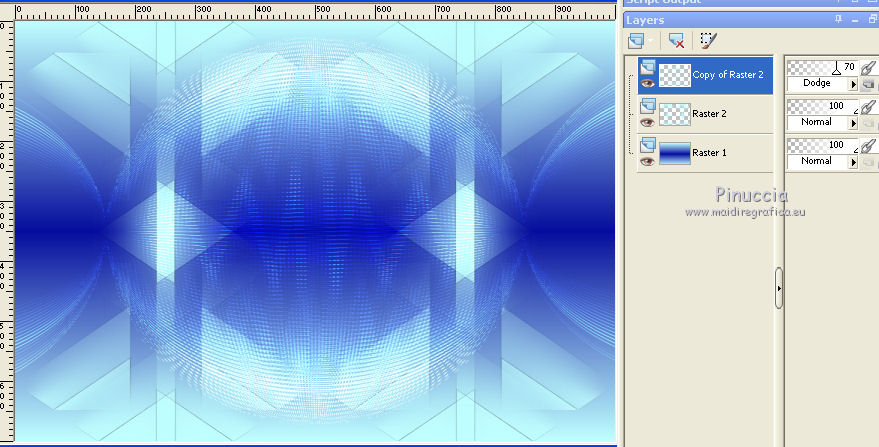This screenshot has width=879, height=447.
Task: Select the Raster 2 layer thumbnail
Action: click(x=674, y=114)
